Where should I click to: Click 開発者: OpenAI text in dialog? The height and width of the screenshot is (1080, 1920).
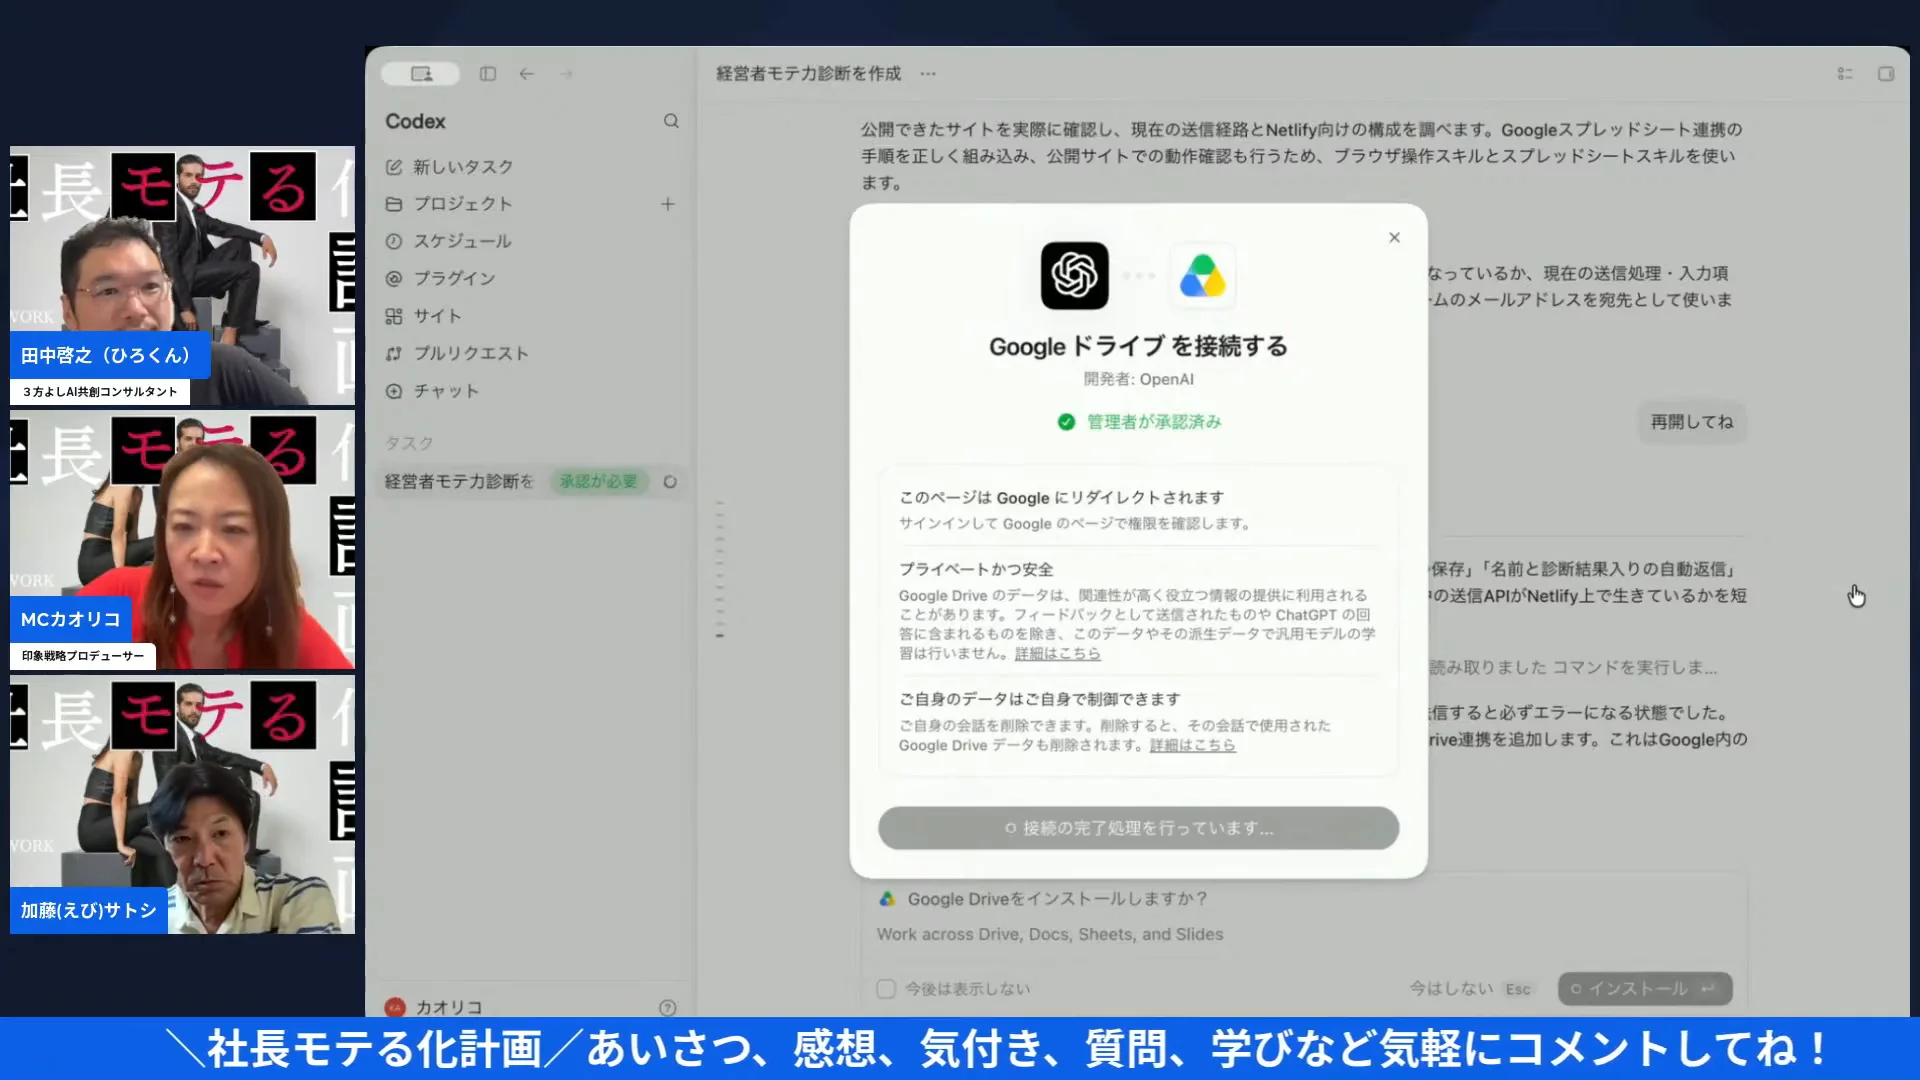pyautogui.click(x=1138, y=380)
